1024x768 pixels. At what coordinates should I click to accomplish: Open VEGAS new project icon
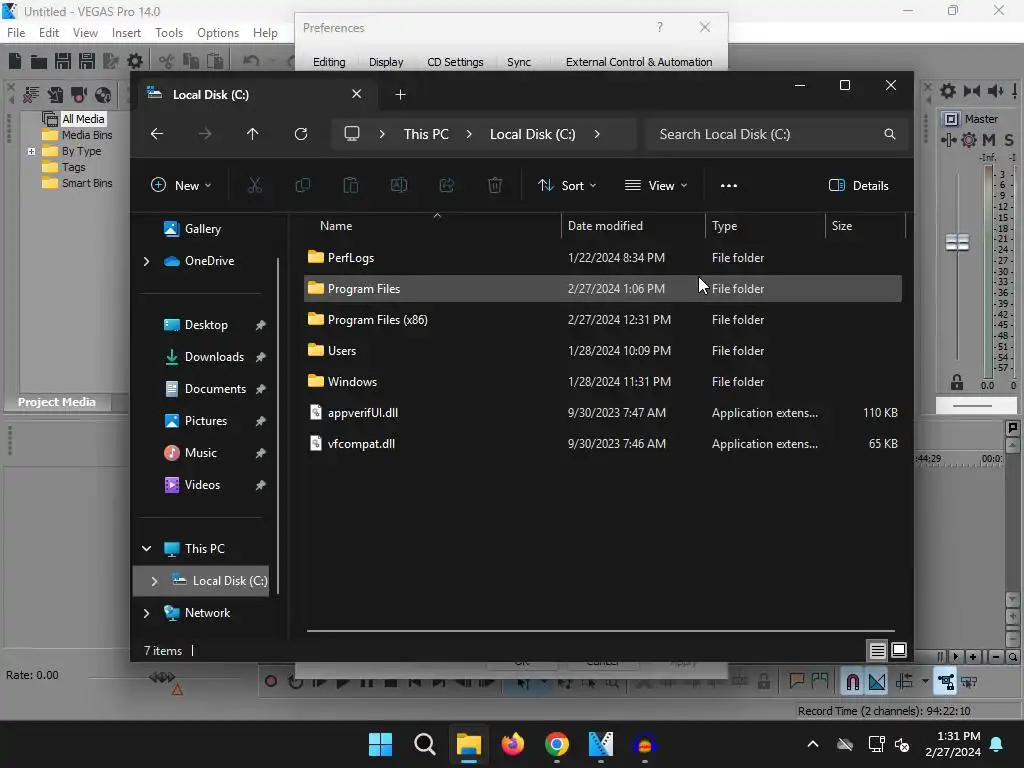pos(15,61)
